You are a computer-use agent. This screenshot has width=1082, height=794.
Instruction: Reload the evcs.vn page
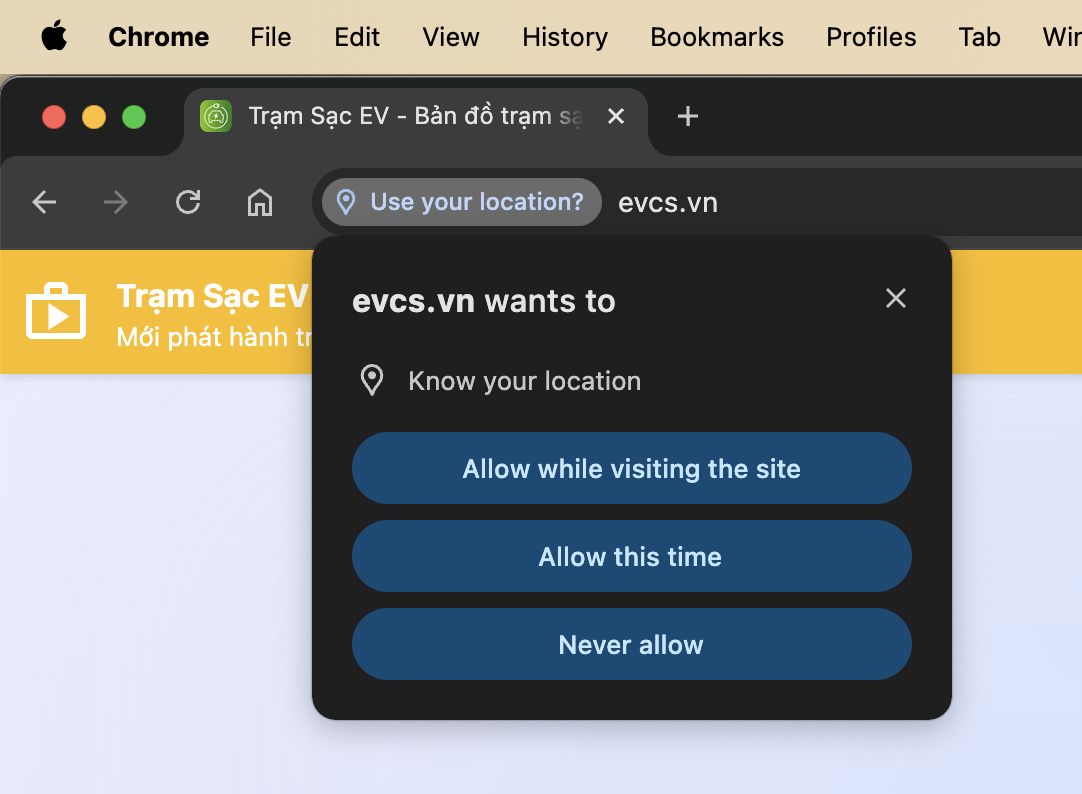(x=188, y=202)
